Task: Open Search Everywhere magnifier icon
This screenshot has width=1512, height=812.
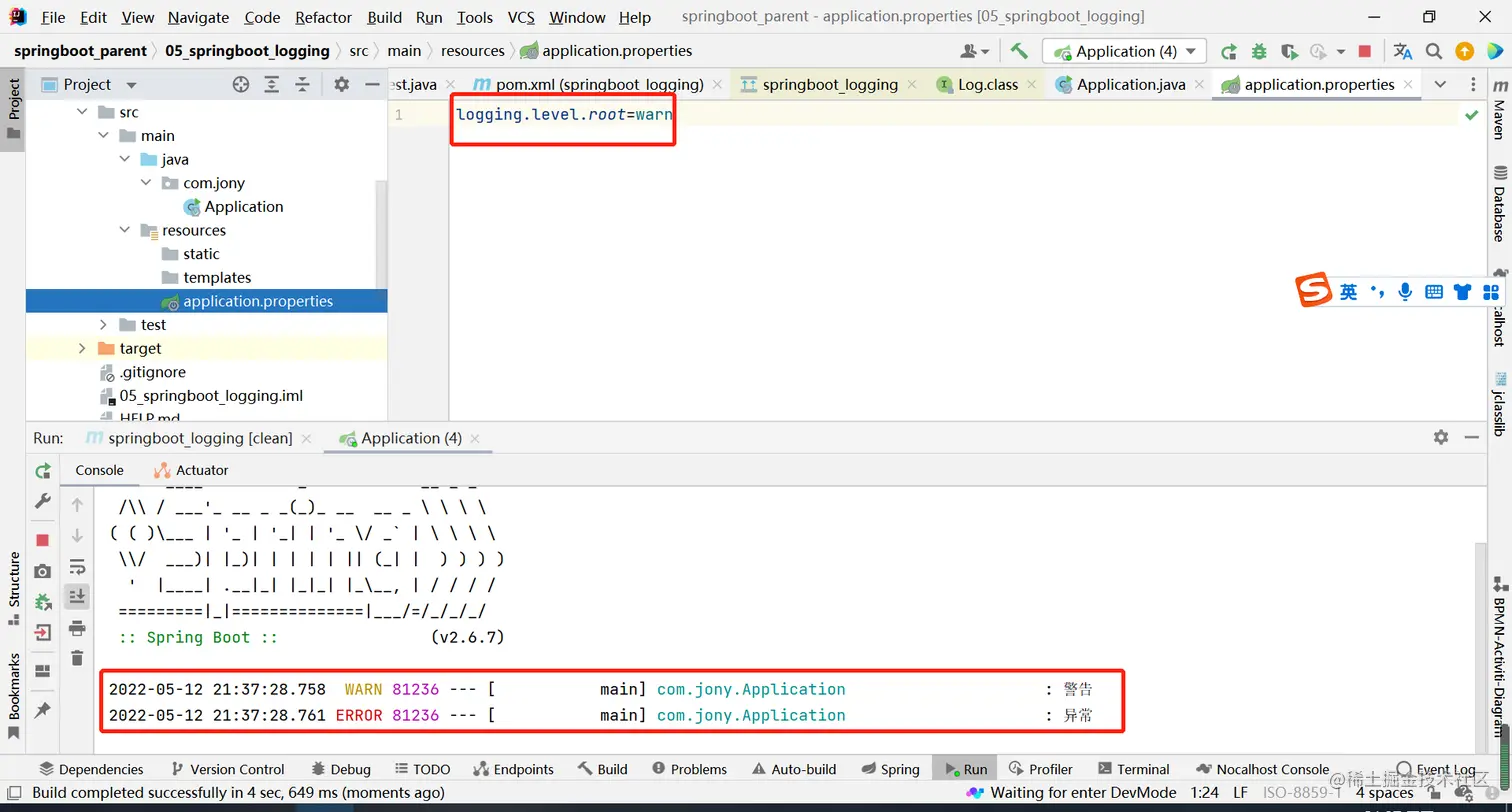Action: coord(1434,51)
